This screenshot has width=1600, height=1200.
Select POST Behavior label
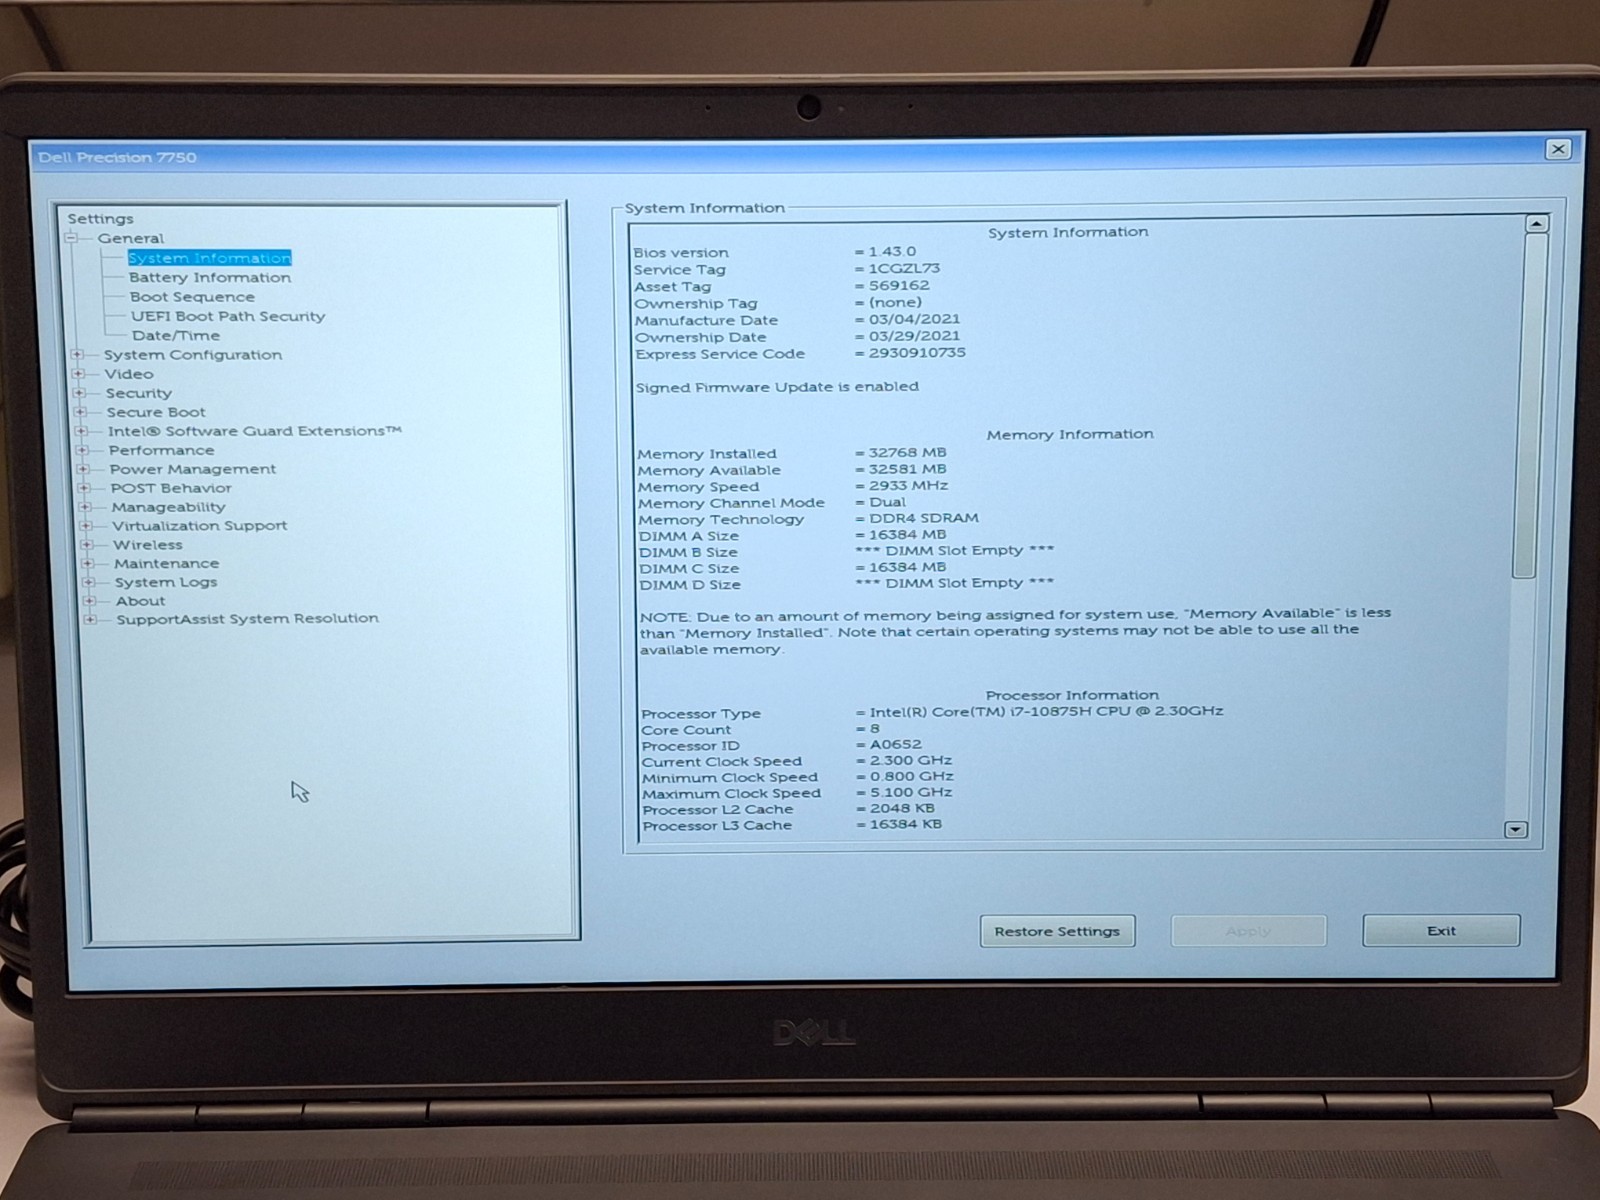pos(171,488)
